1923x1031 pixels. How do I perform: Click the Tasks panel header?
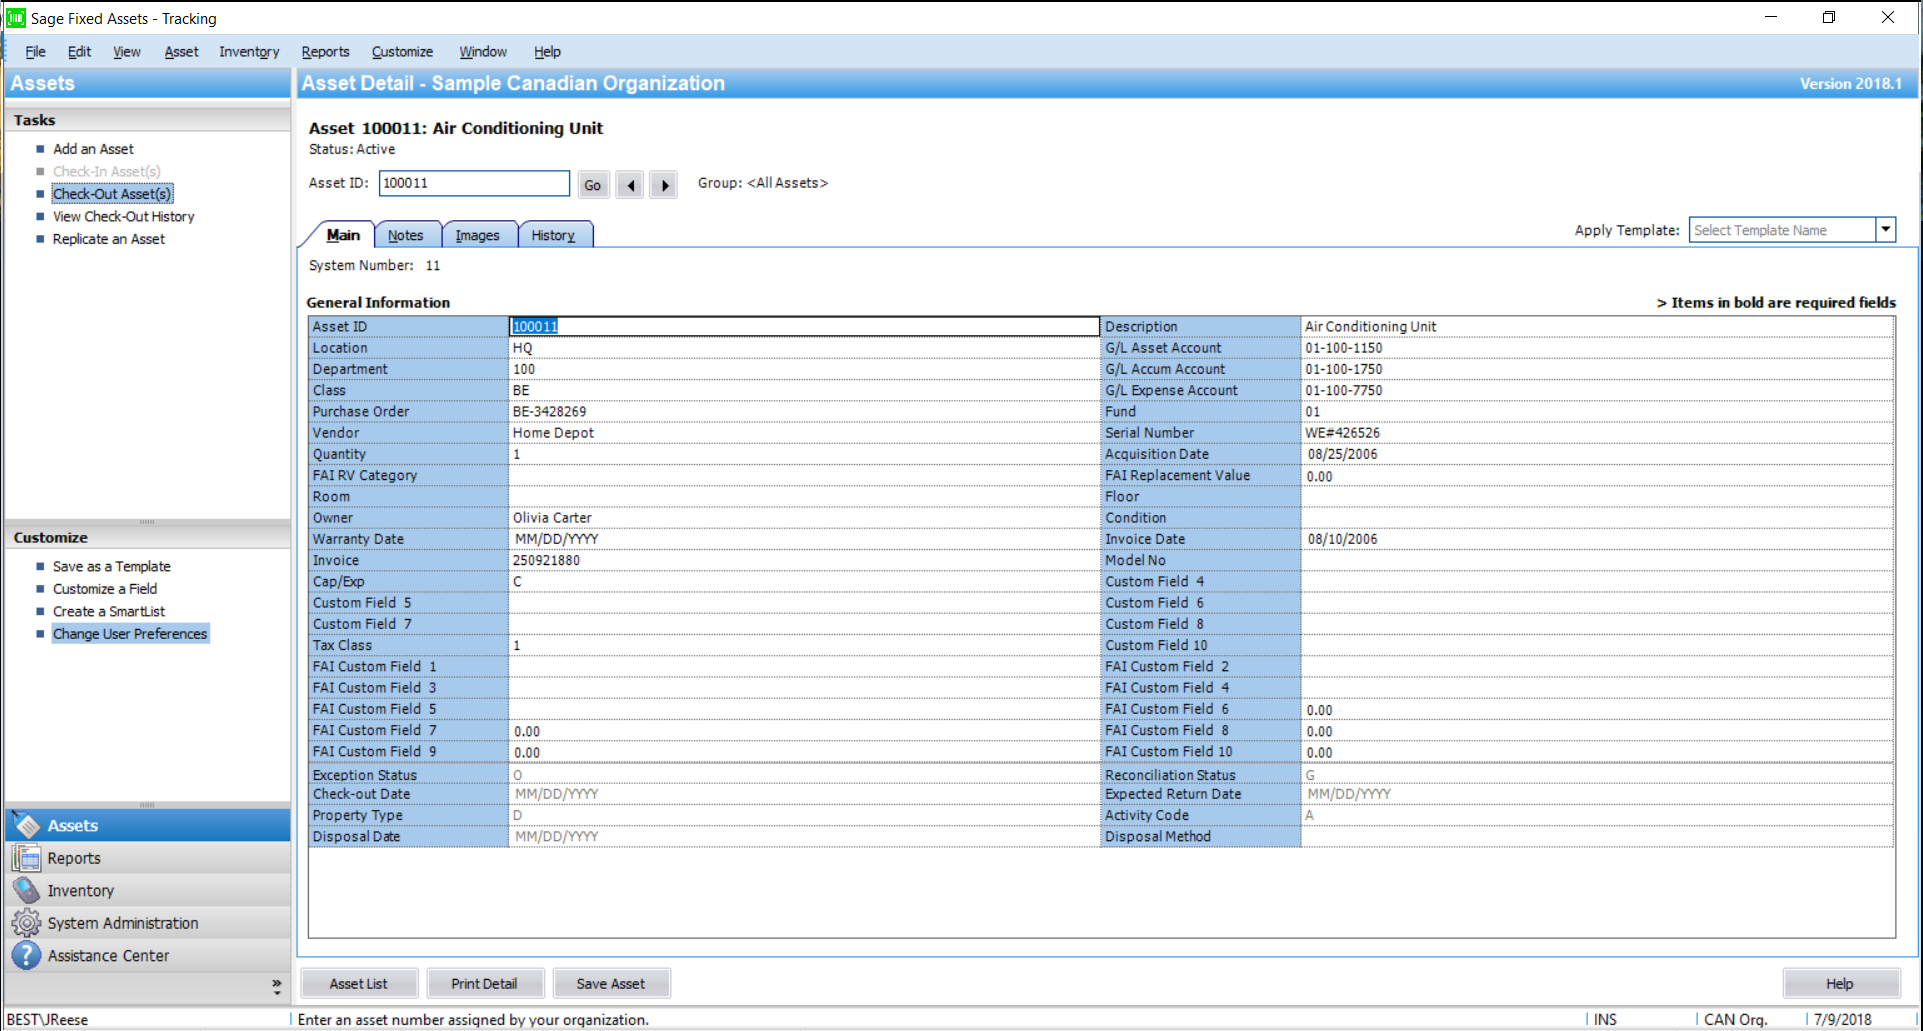click(x=147, y=120)
